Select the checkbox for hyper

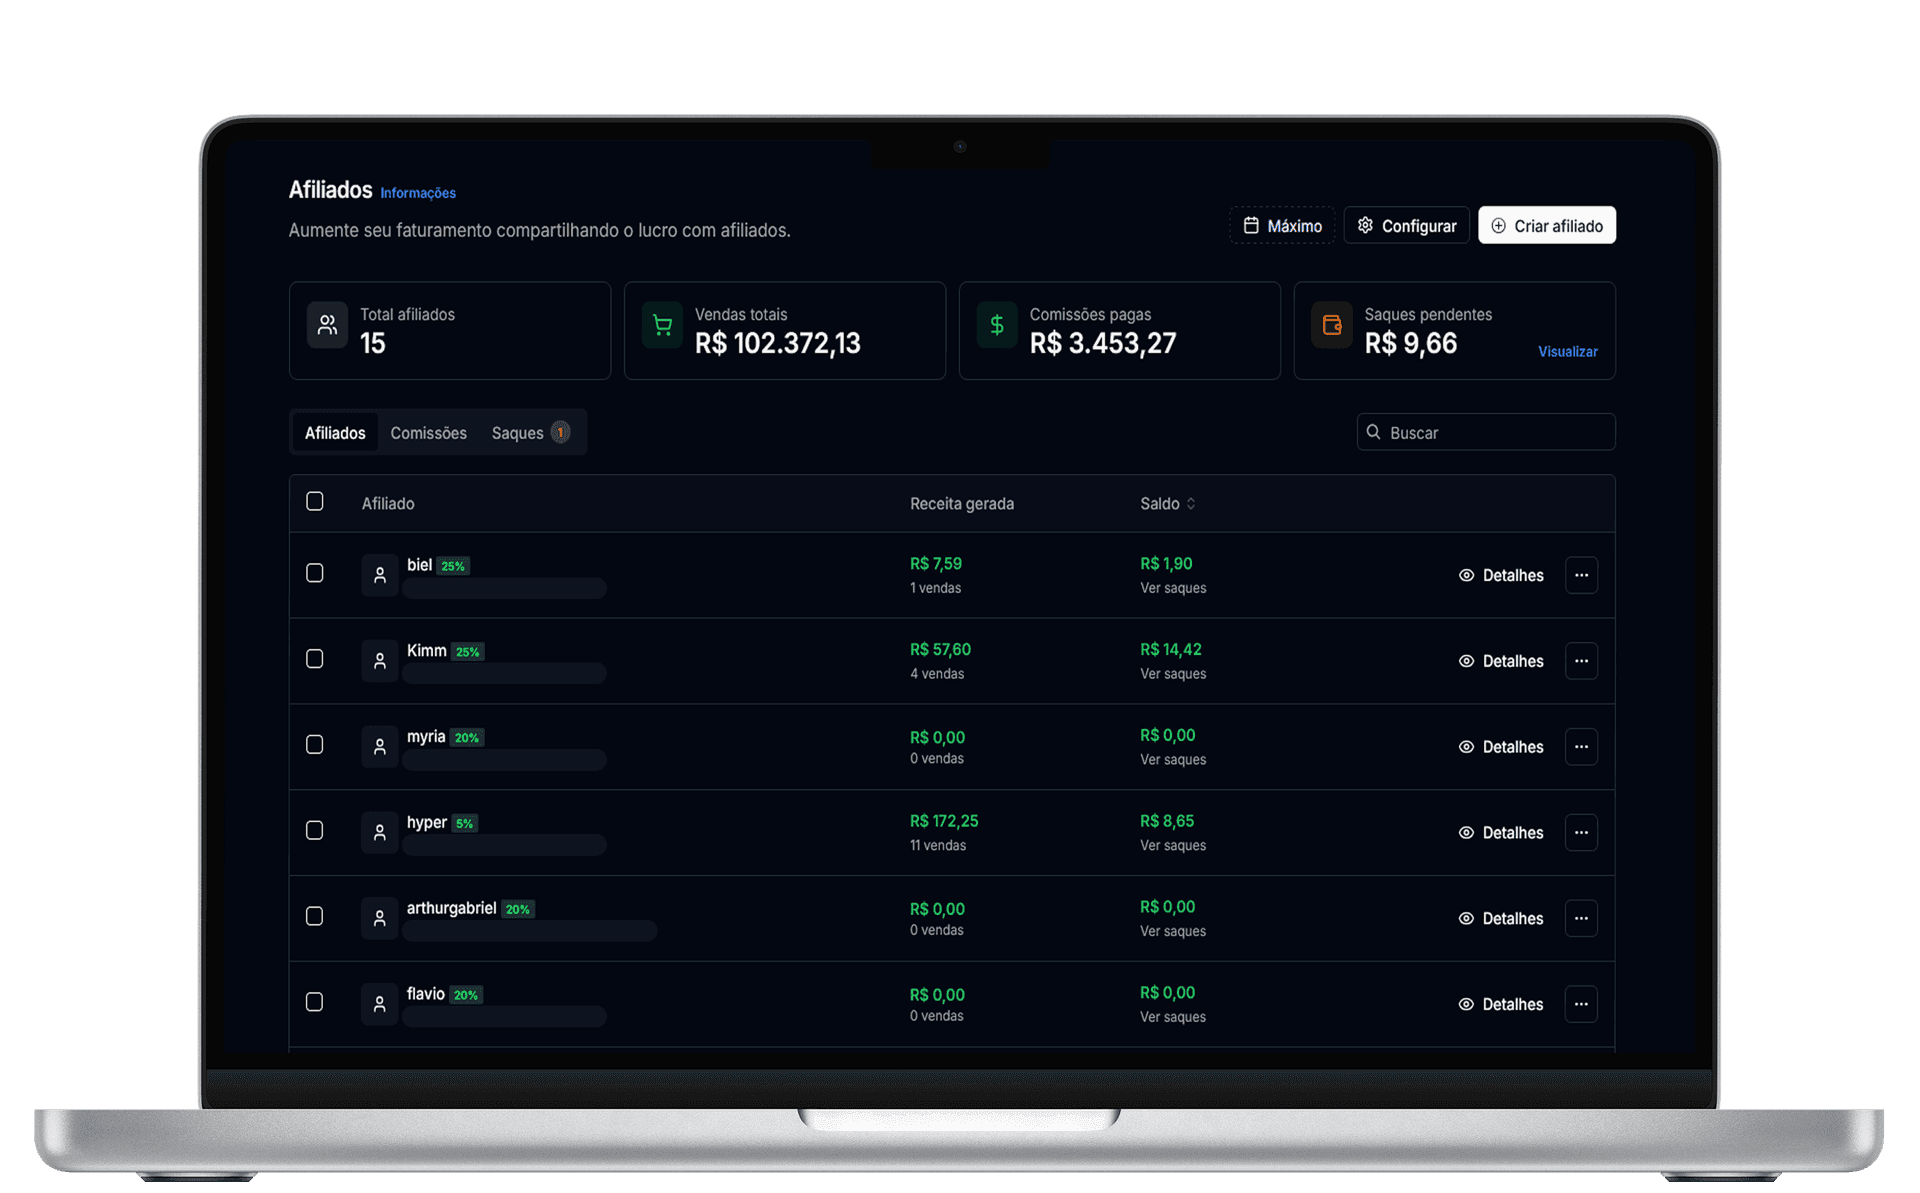(315, 831)
